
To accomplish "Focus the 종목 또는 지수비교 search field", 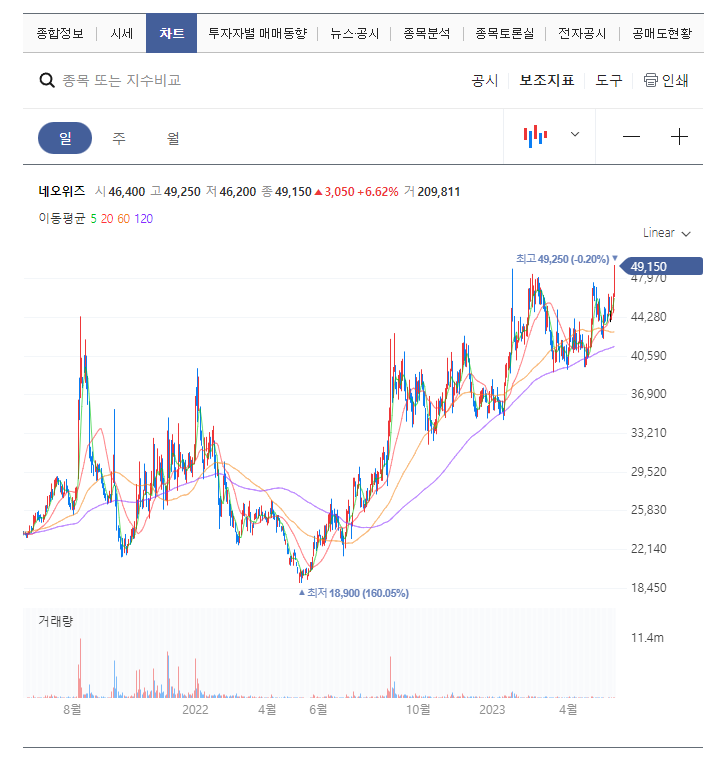I will click(x=122, y=80).
